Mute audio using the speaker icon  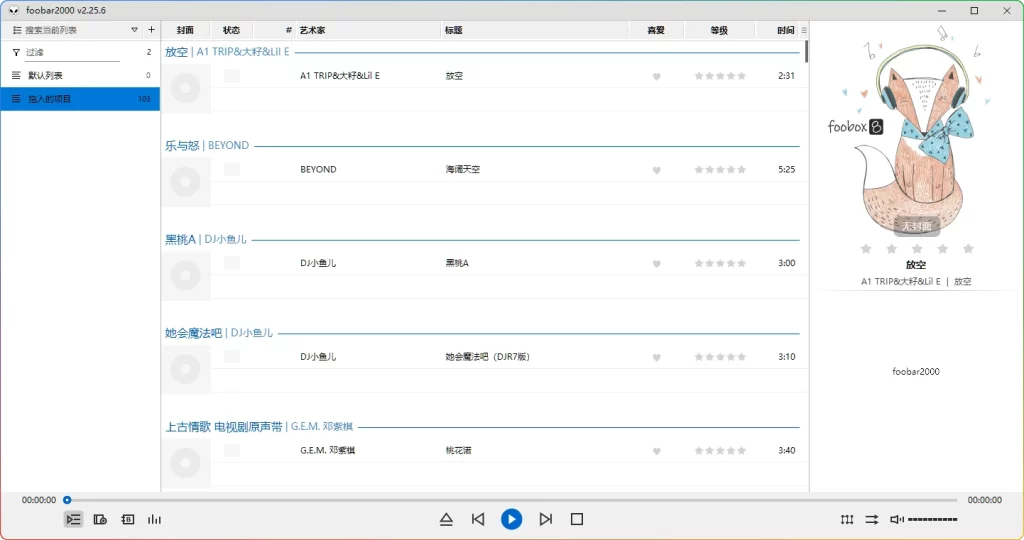pos(897,519)
